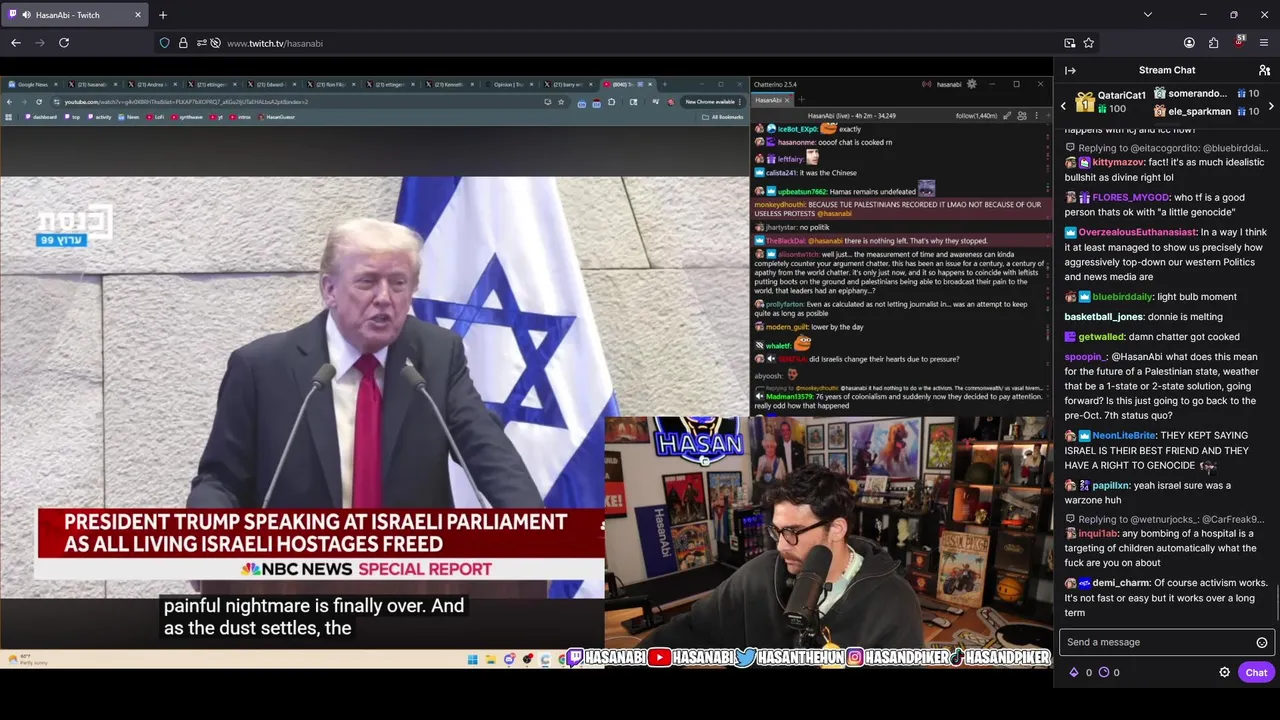Image resolution: width=1280 pixels, height=720 pixels.
Task: Collapse the Stream Chat panel
Action: click(x=1070, y=70)
